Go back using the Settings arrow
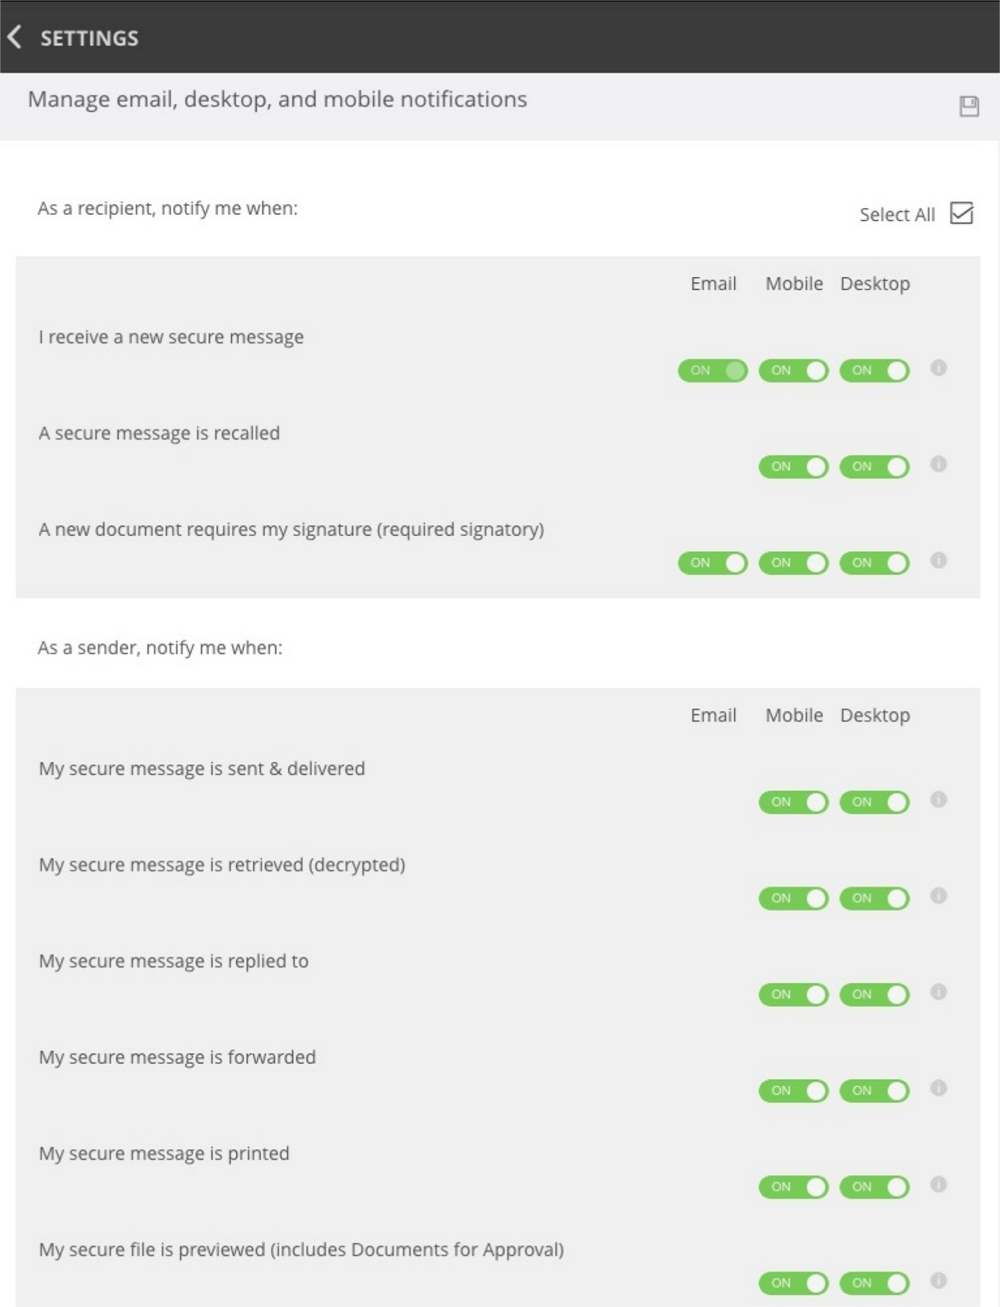 tap(14, 38)
